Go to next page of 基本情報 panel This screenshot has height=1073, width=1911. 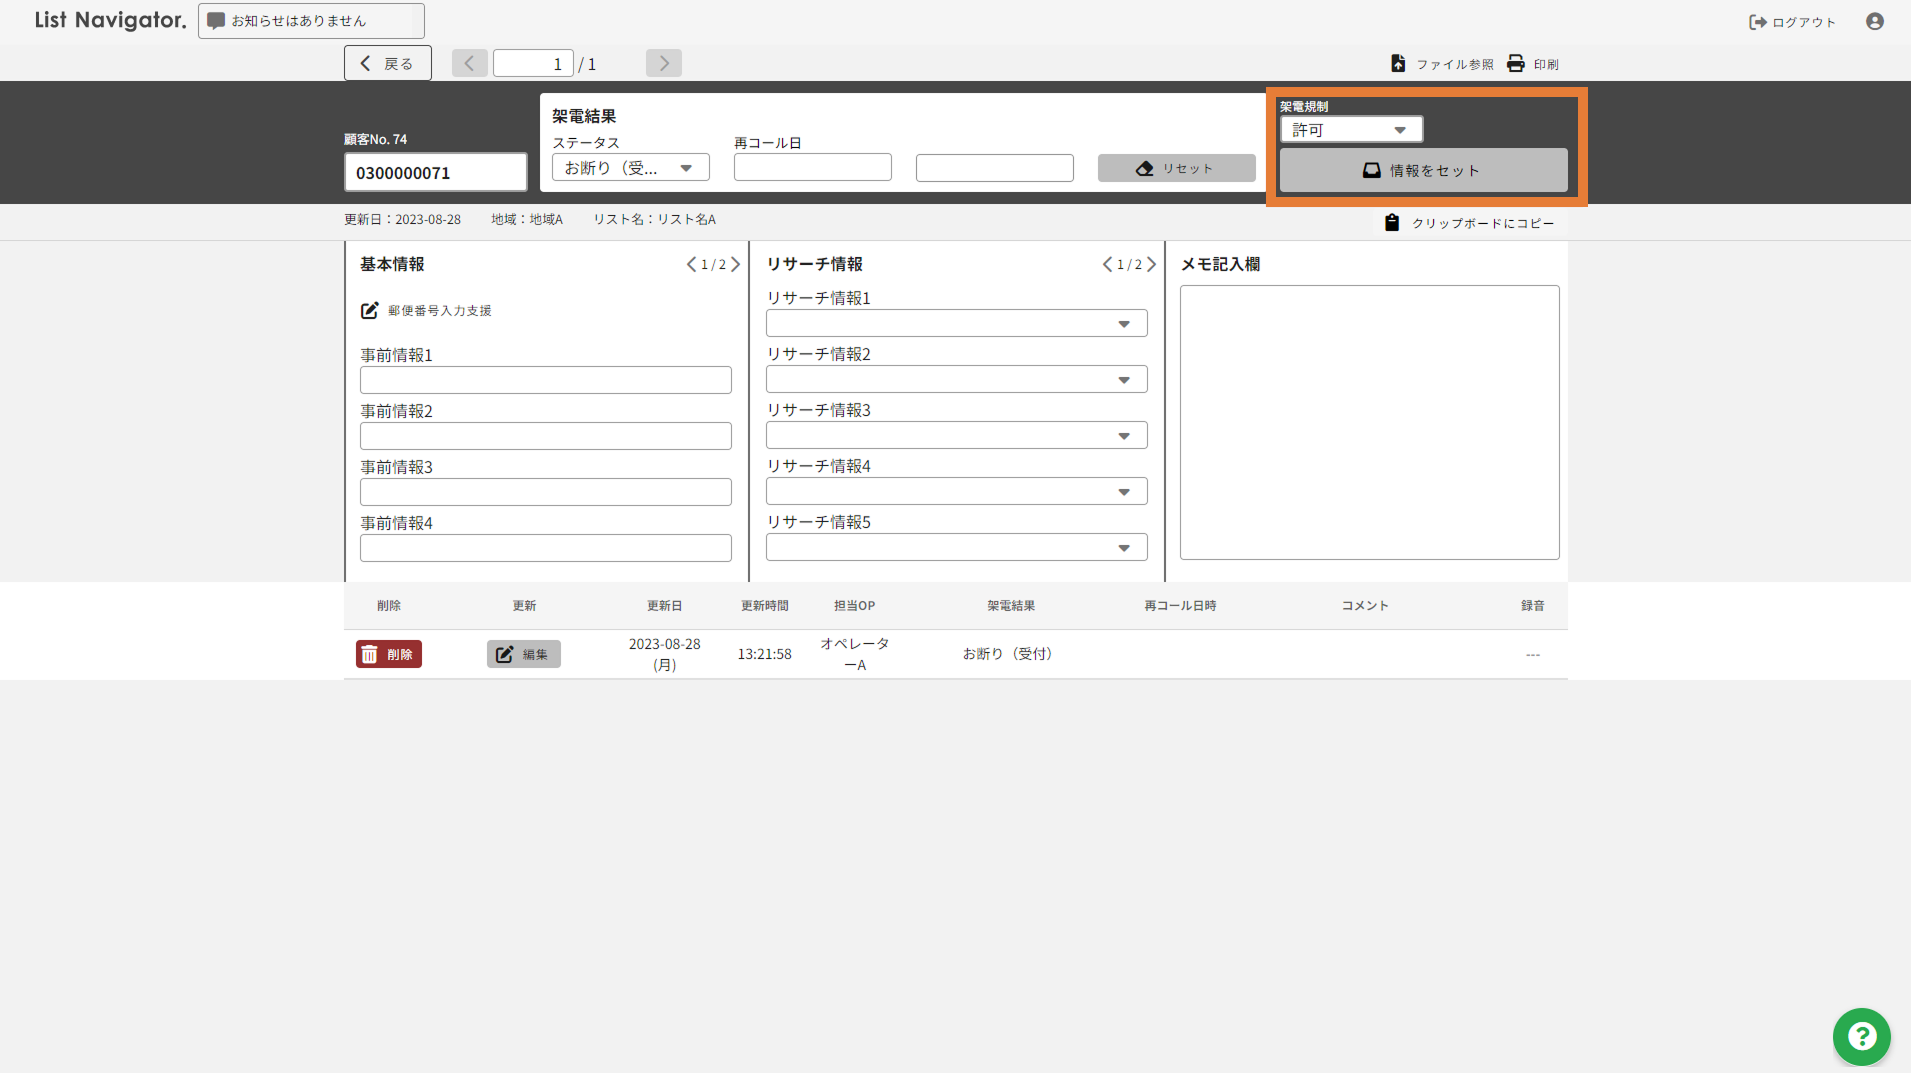pyautogui.click(x=736, y=265)
